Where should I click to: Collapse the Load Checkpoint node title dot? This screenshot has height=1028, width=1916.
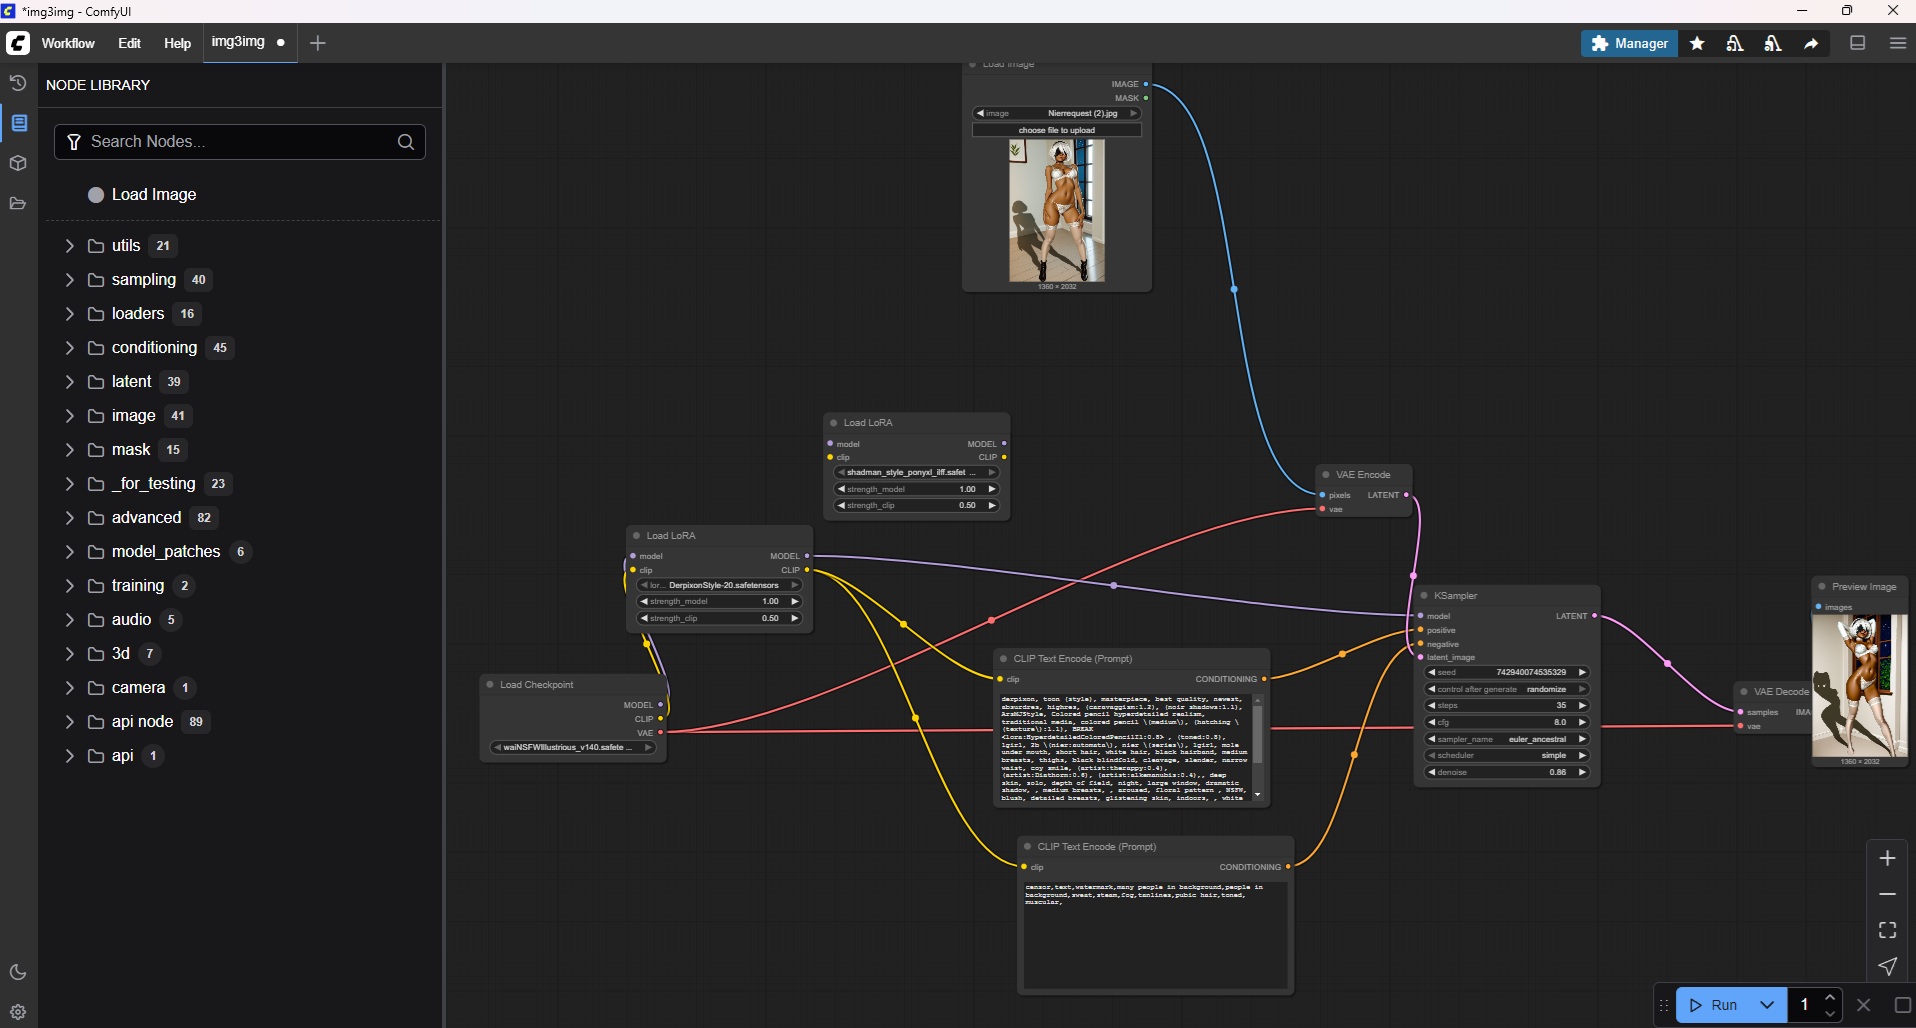pyautogui.click(x=490, y=685)
